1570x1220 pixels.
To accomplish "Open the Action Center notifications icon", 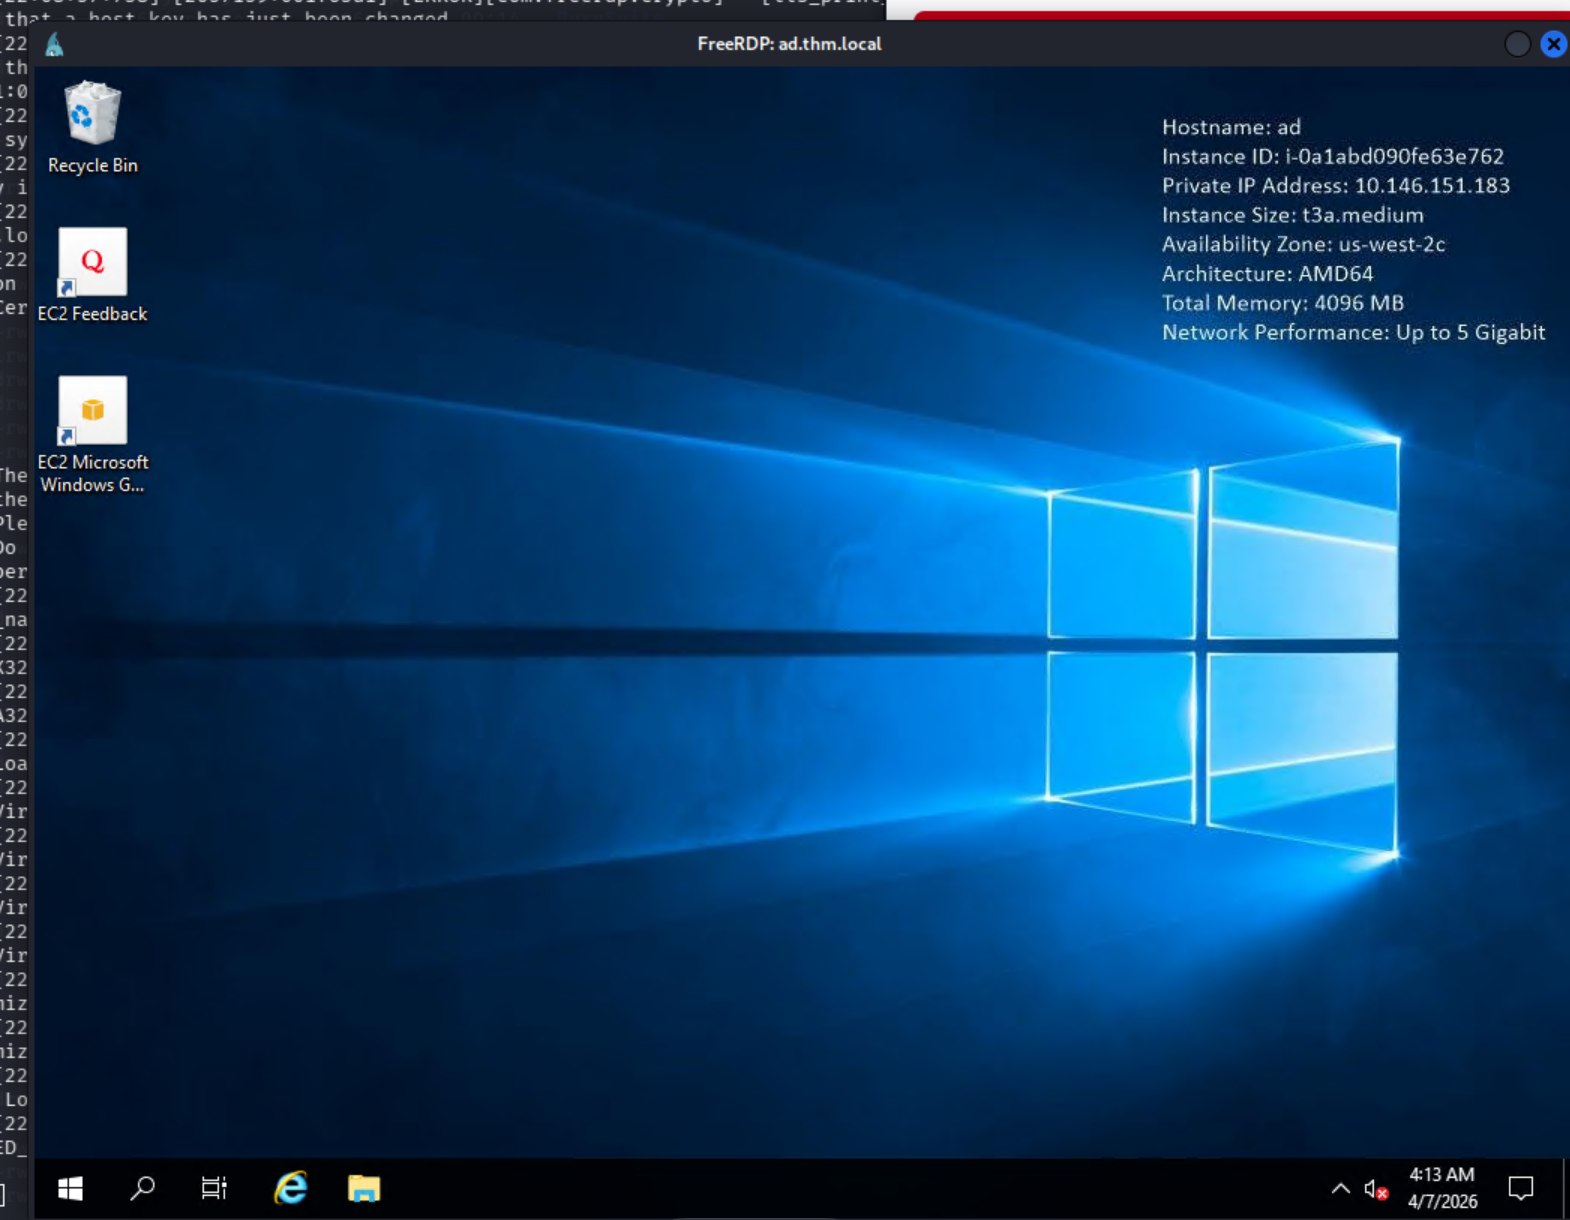I will click(1521, 1188).
